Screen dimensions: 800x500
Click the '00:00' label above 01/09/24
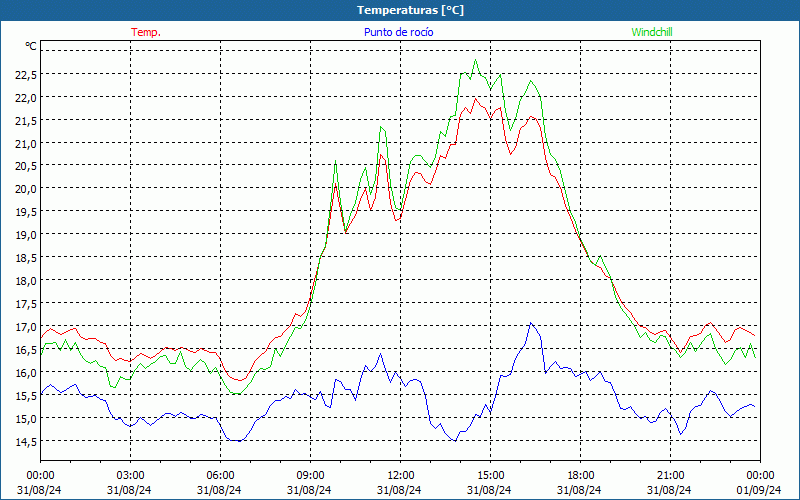tap(760, 476)
